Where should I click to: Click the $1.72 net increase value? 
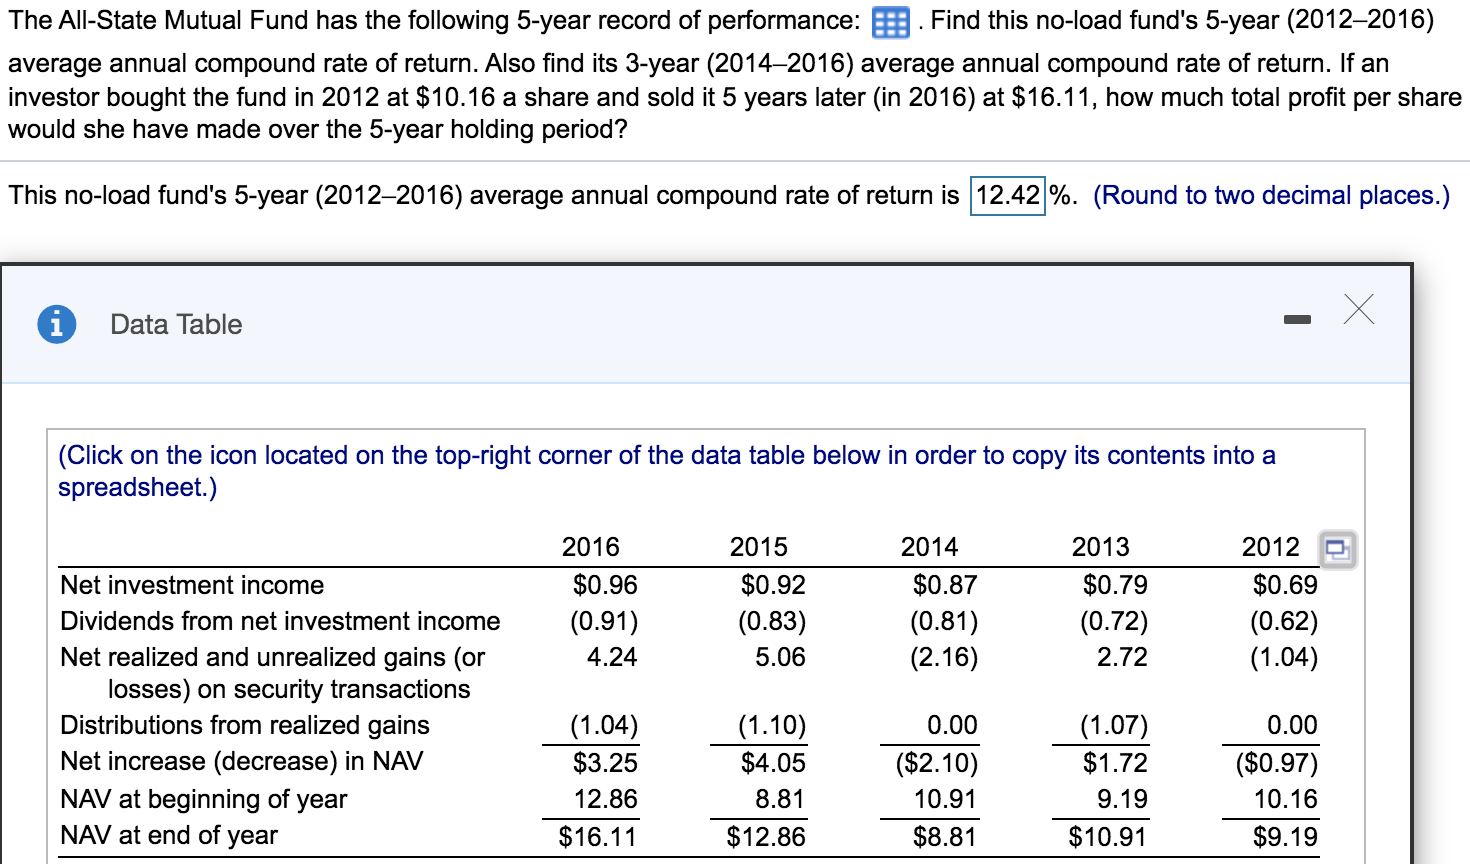(1115, 763)
